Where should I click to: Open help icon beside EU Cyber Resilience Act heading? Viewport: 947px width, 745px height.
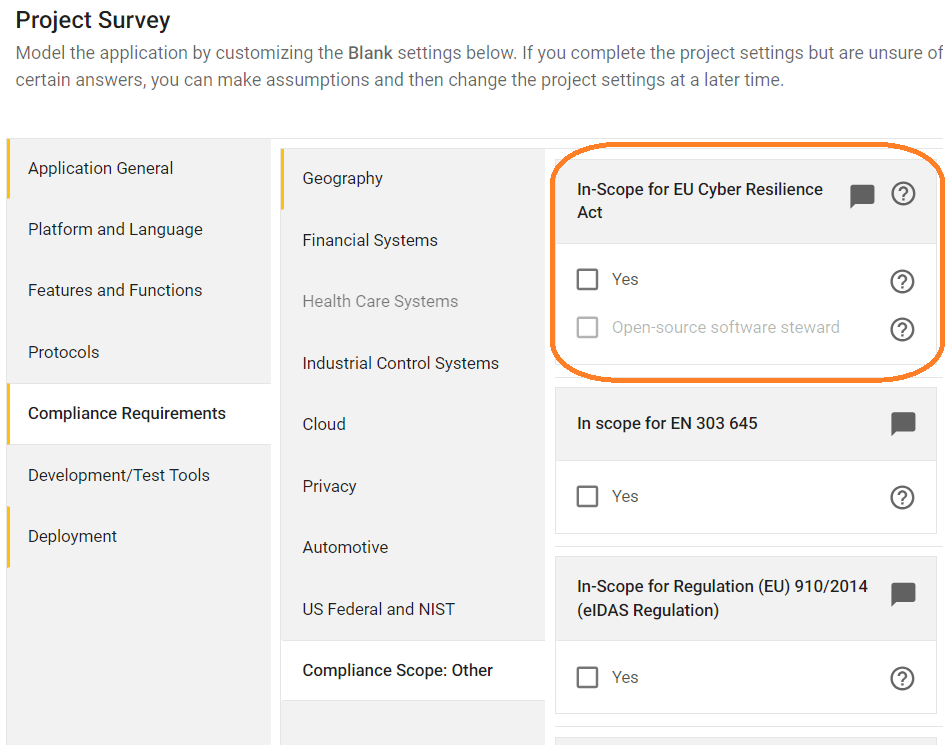pos(903,194)
